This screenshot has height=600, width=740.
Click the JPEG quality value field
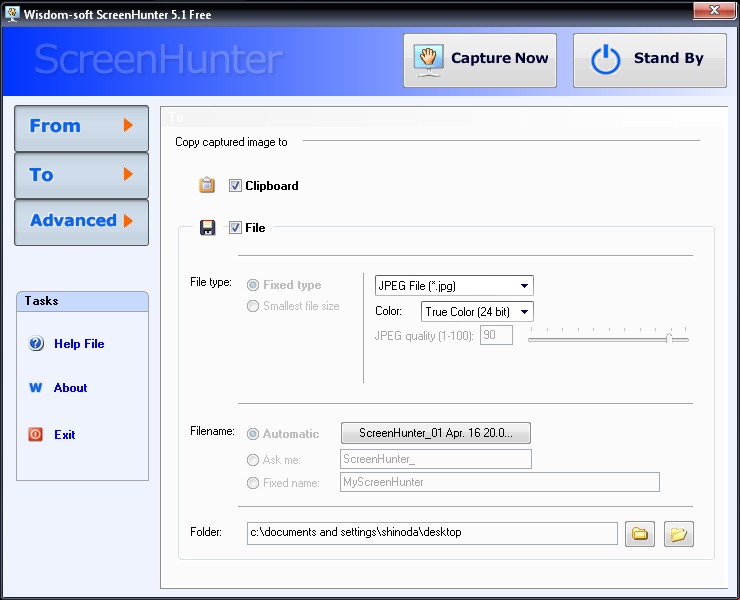[496, 335]
